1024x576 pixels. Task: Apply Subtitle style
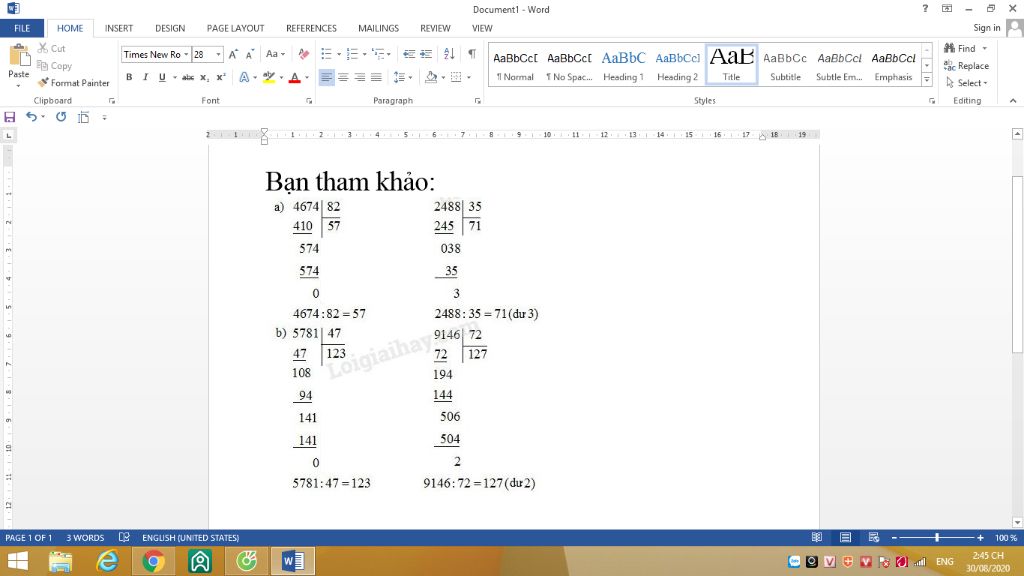785,65
